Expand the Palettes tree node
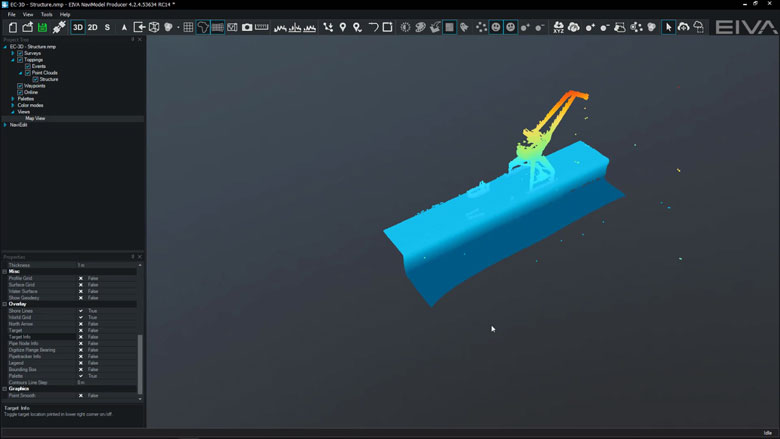The width and height of the screenshot is (780, 439). click(x=13, y=99)
